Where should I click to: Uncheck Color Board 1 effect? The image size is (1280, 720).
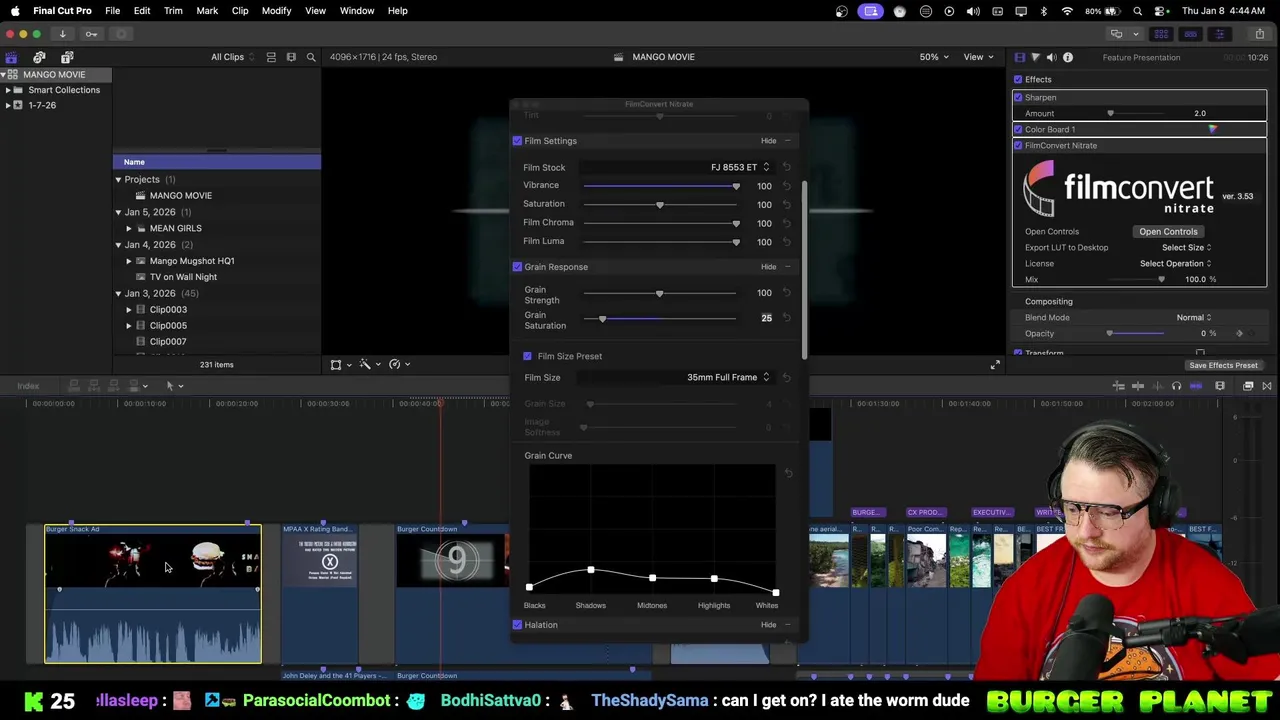[1018, 129]
